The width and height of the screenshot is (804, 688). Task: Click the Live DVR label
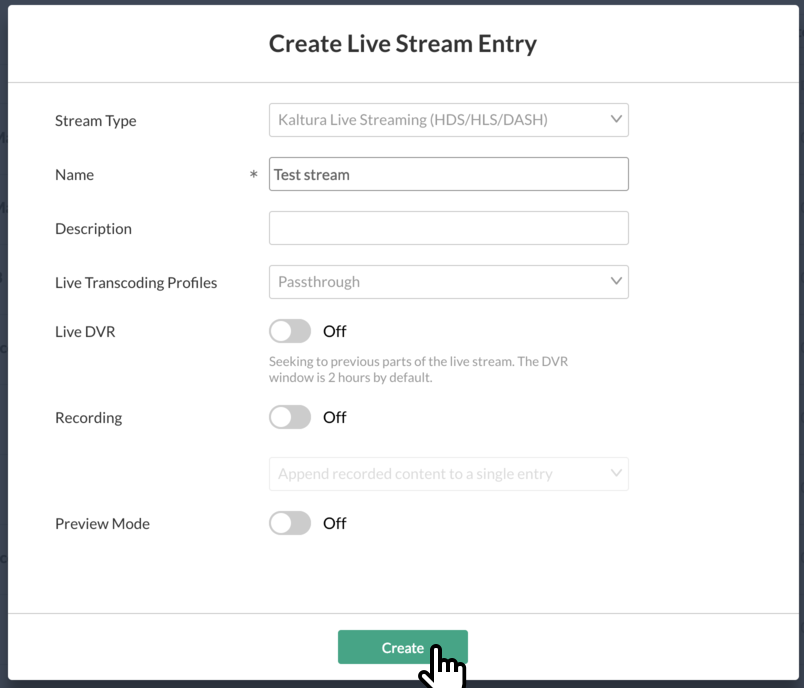click(x=85, y=332)
